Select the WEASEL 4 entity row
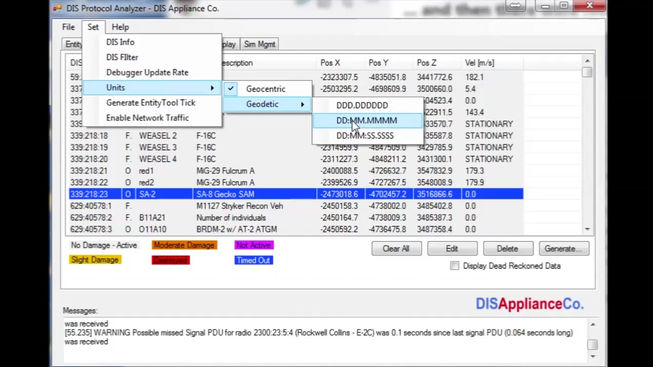Image resolution: width=653 pixels, height=367 pixels. [x=296, y=159]
